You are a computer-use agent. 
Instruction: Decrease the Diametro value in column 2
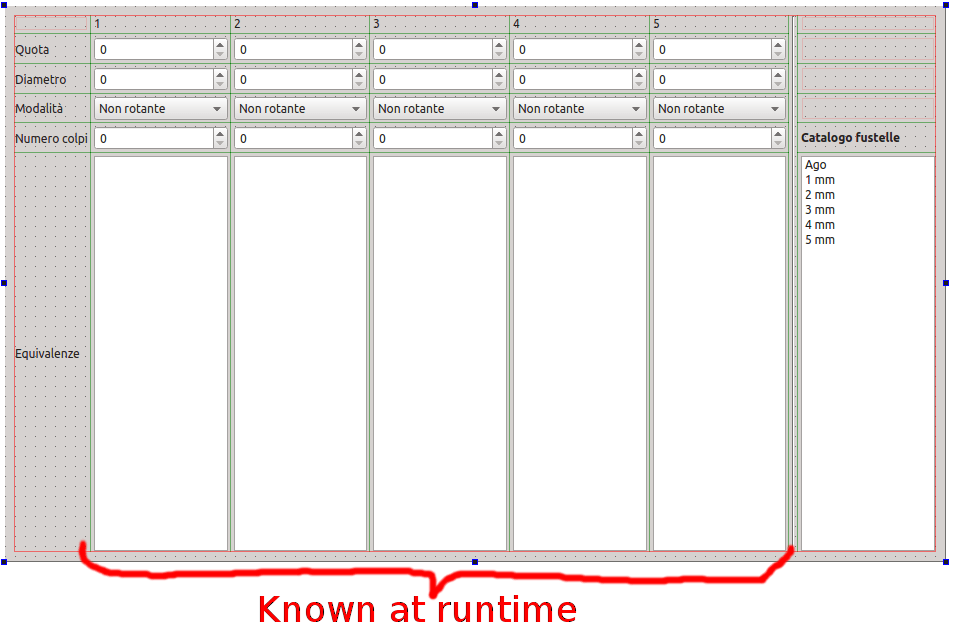(x=361, y=82)
